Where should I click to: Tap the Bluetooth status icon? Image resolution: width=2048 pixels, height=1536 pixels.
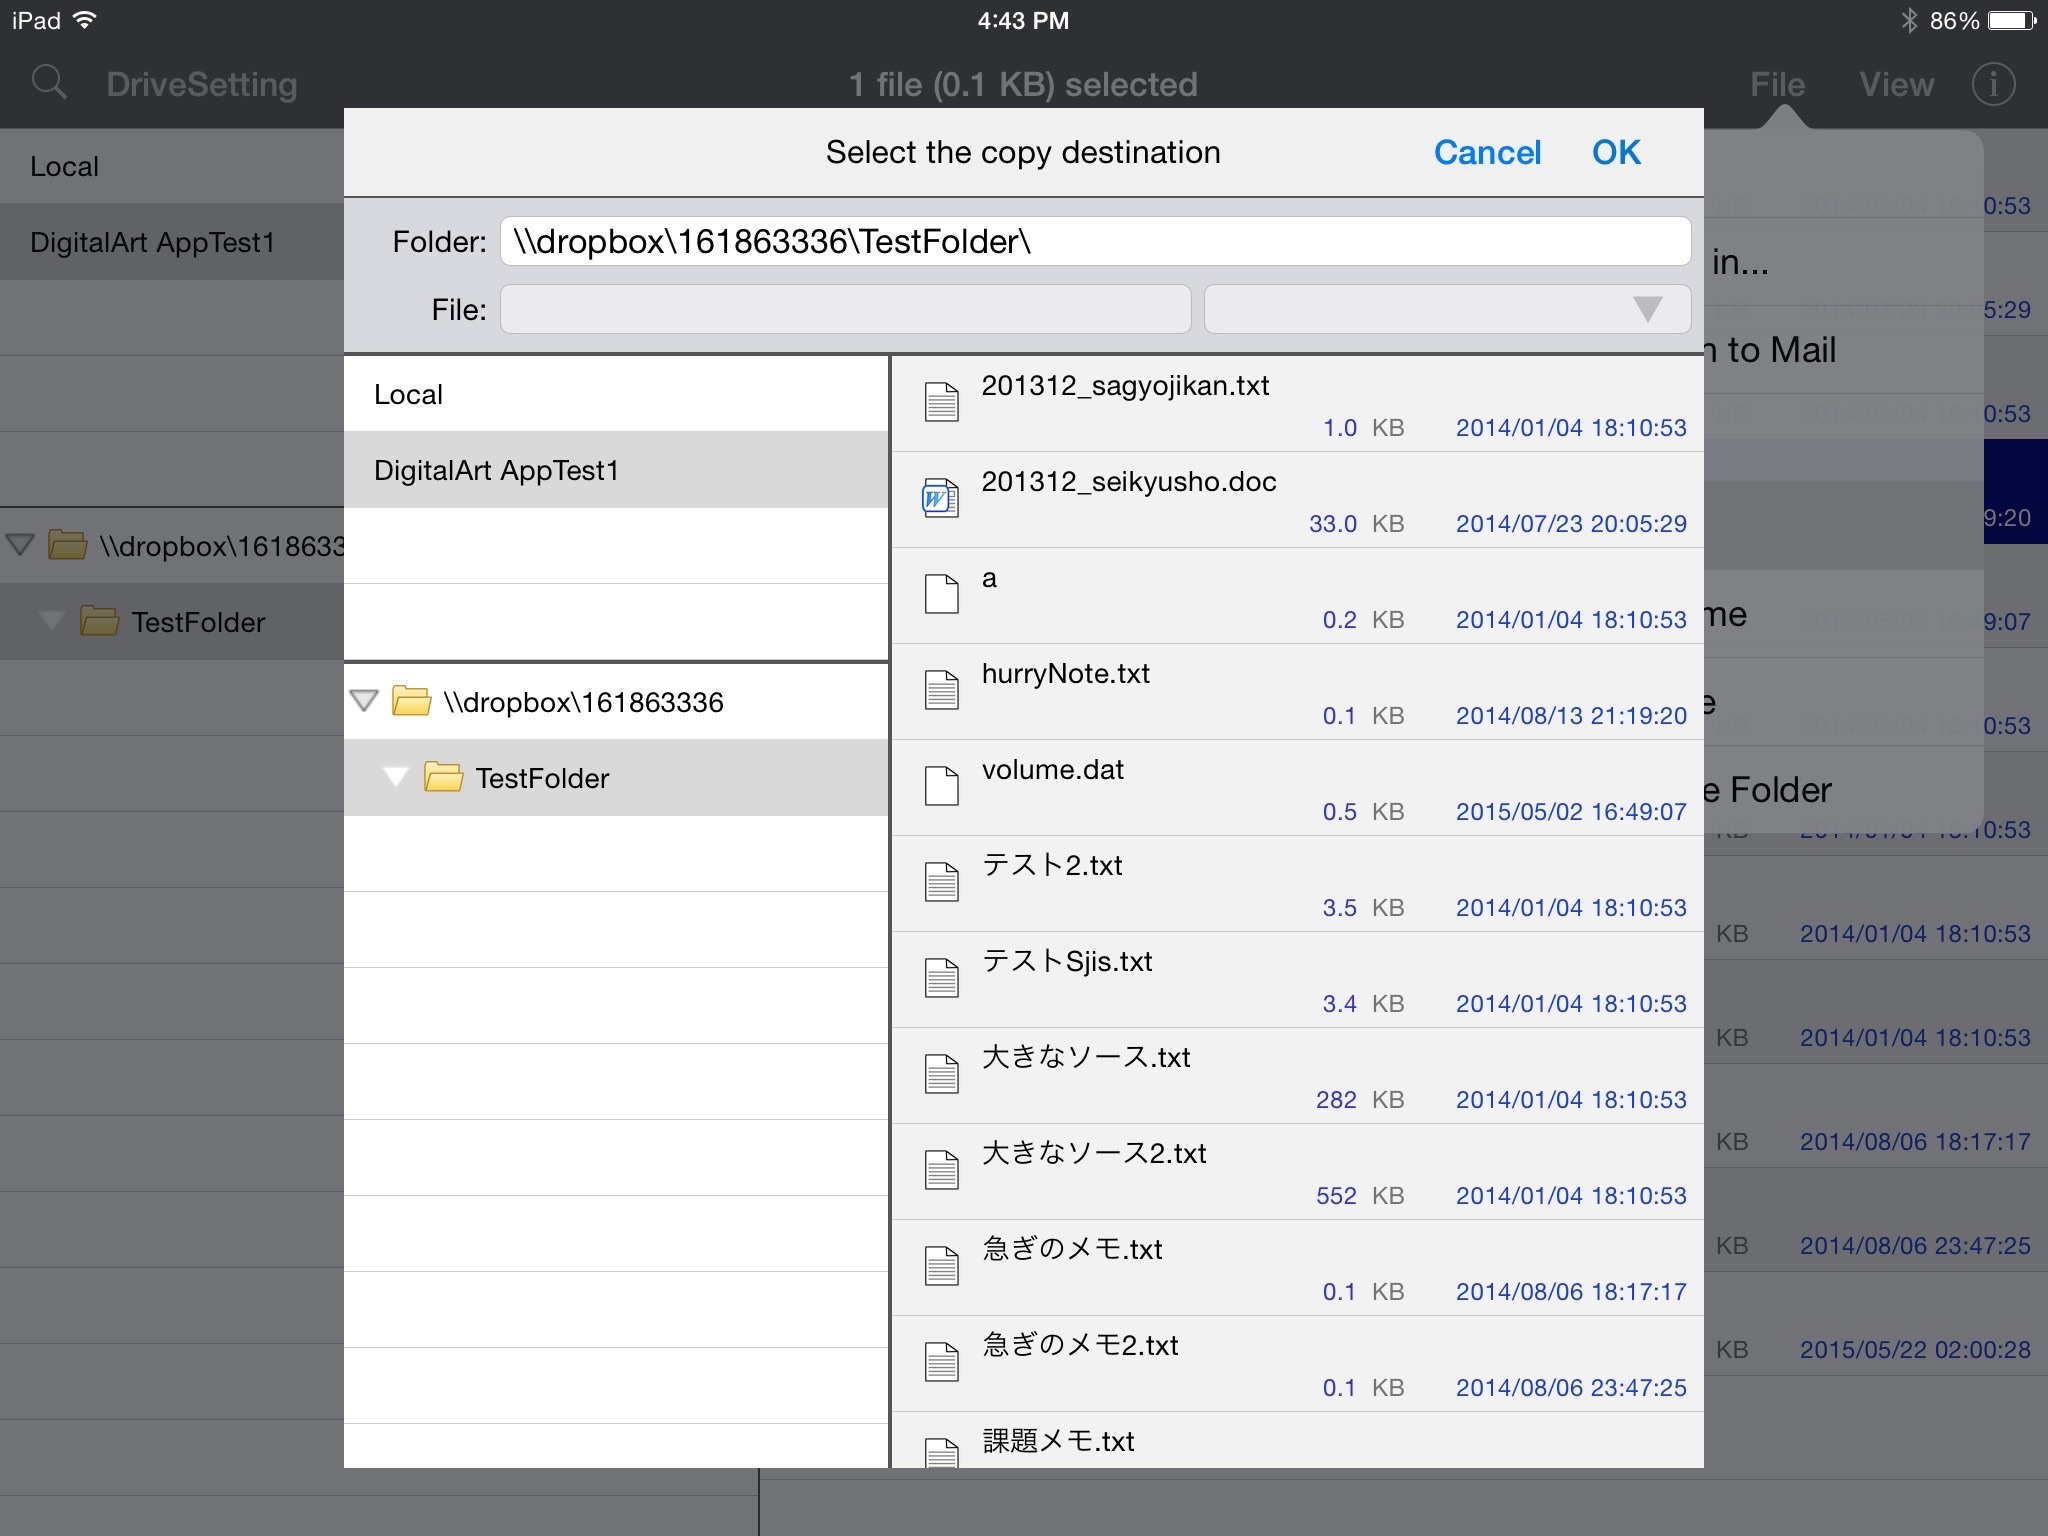tap(1909, 20)
